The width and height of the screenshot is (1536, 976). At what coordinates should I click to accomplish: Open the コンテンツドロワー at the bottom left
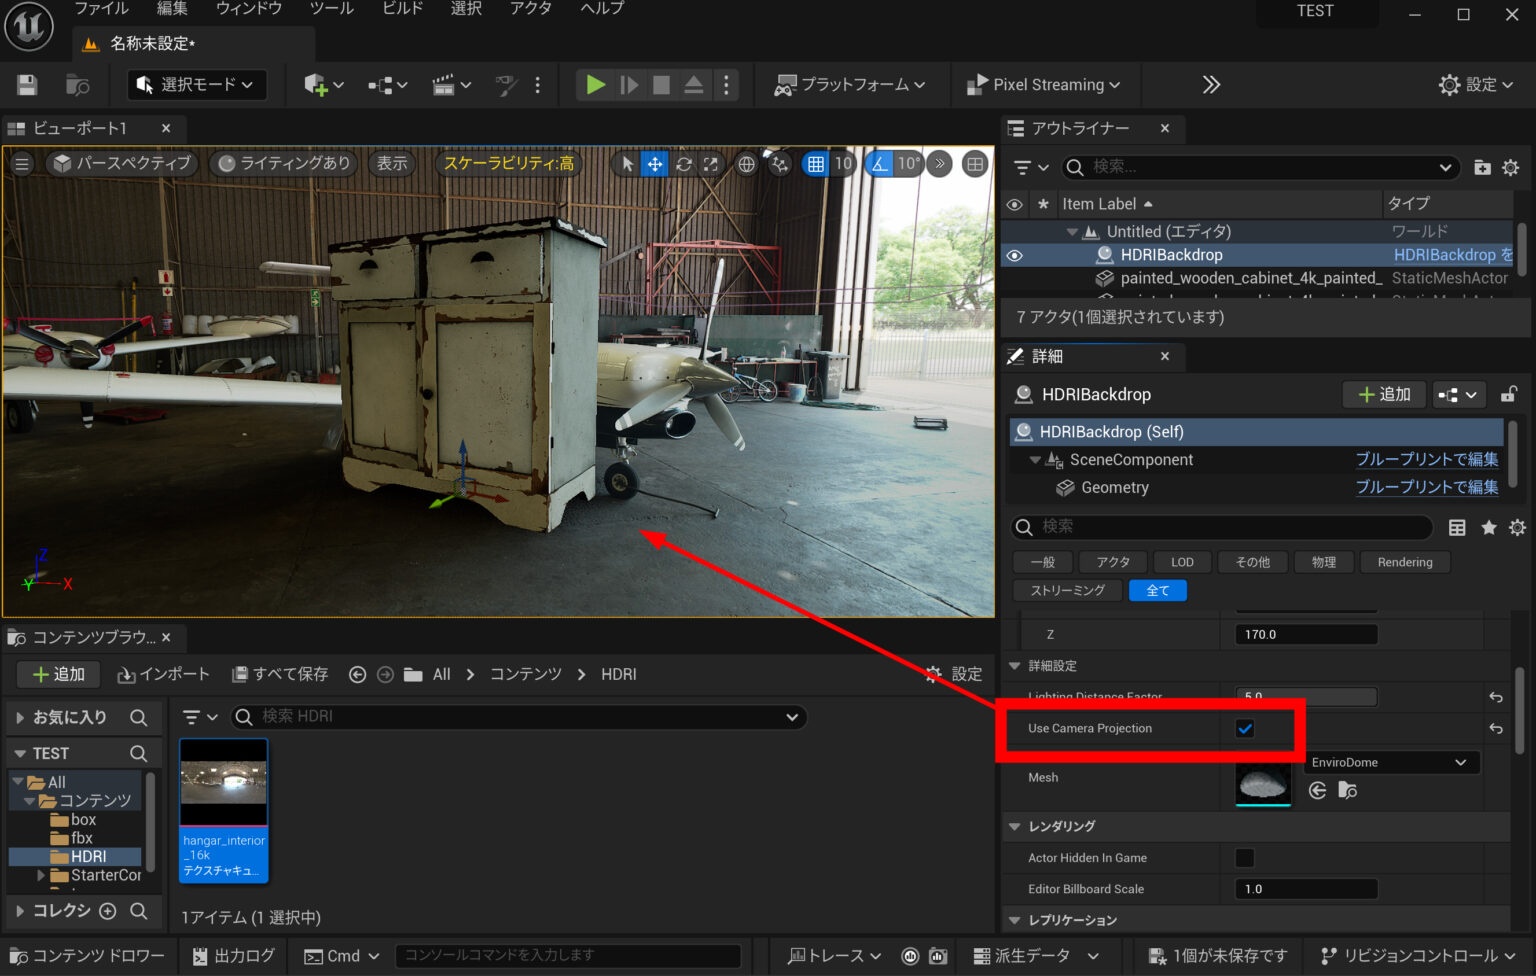tap(87, 955)
